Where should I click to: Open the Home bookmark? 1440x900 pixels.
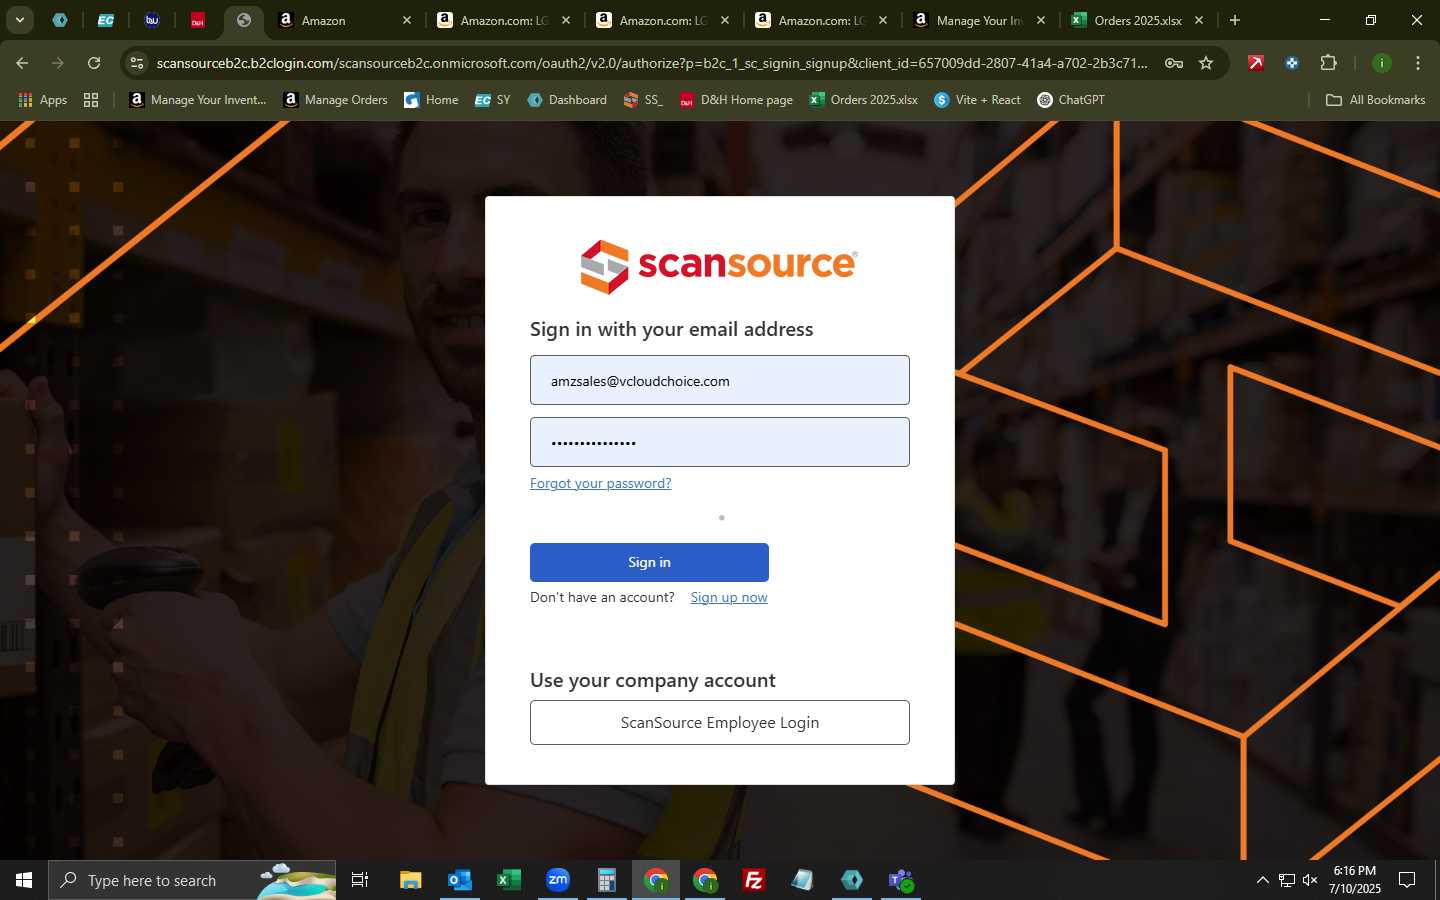431,100
